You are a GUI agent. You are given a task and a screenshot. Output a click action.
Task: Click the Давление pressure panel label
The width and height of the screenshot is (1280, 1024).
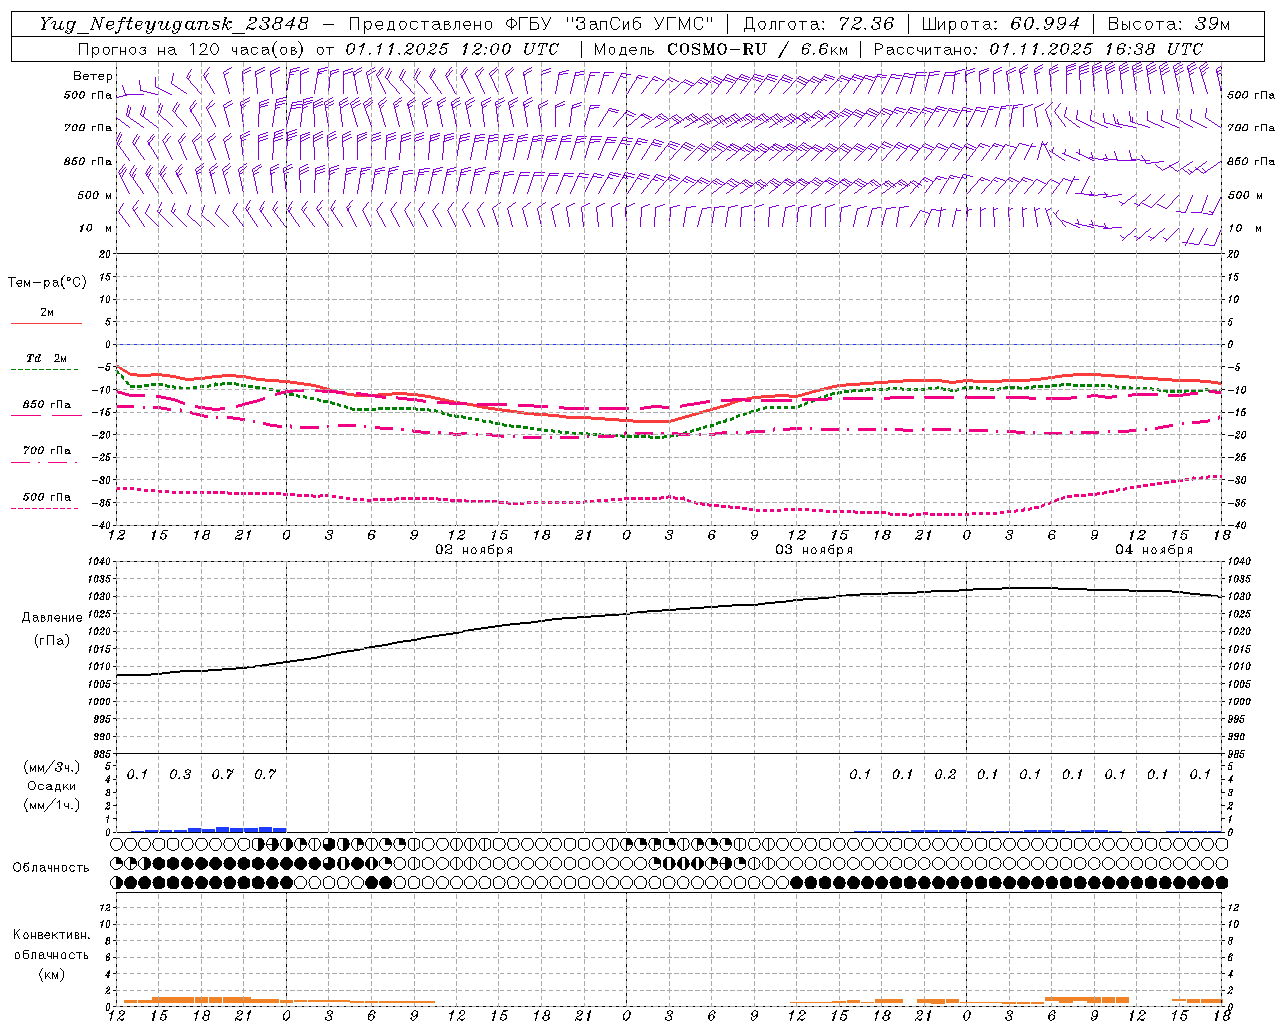pyautogui.click(x=52, y=618)
